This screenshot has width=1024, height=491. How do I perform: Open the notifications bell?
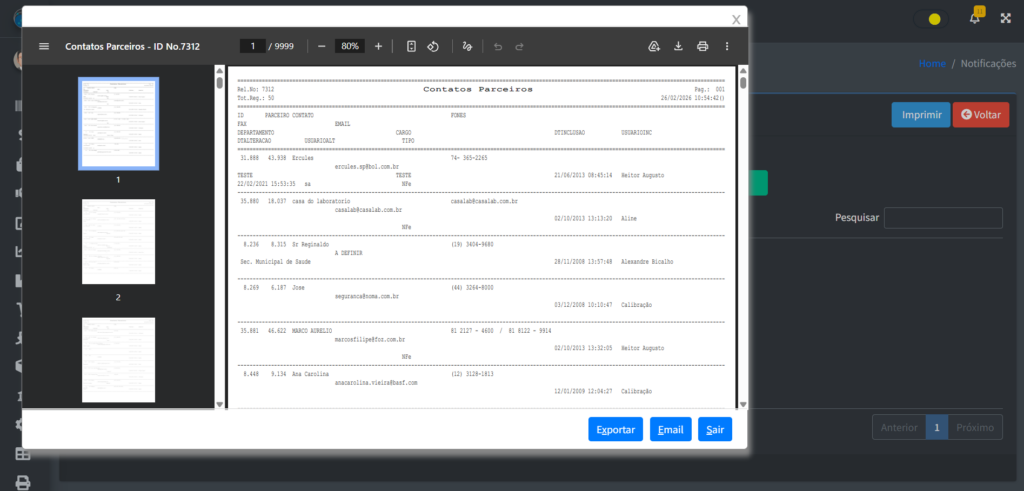click(975, 18)
